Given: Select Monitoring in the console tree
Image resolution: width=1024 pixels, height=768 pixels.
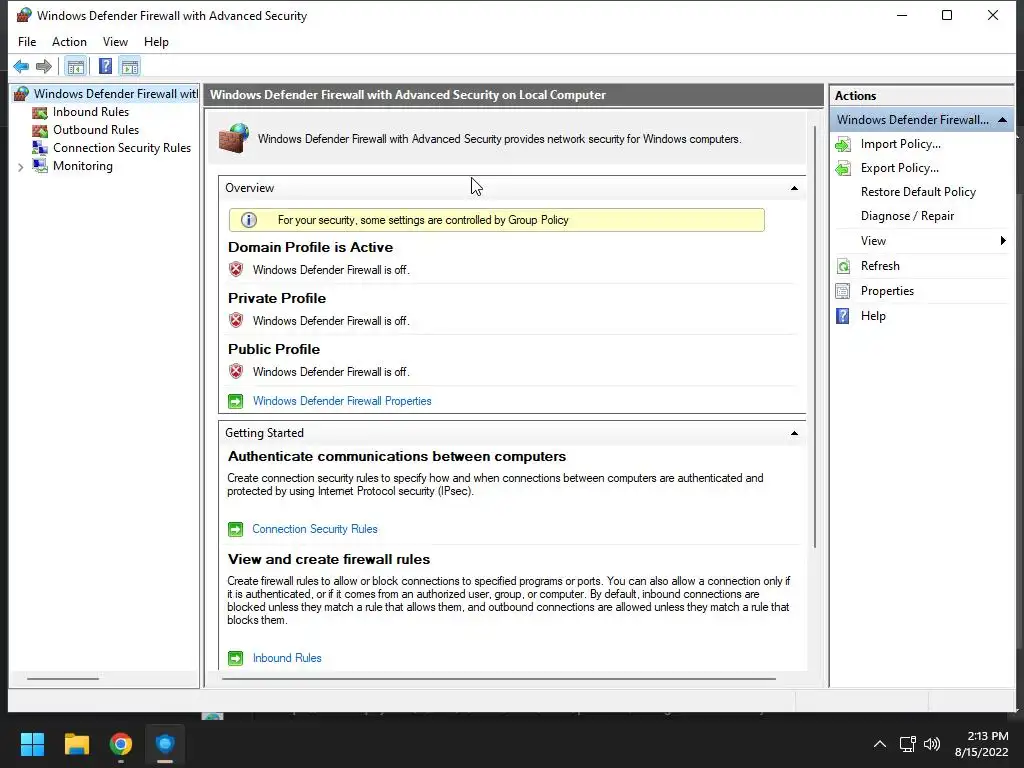Looking at the screenshot, I should pos(83,166).
